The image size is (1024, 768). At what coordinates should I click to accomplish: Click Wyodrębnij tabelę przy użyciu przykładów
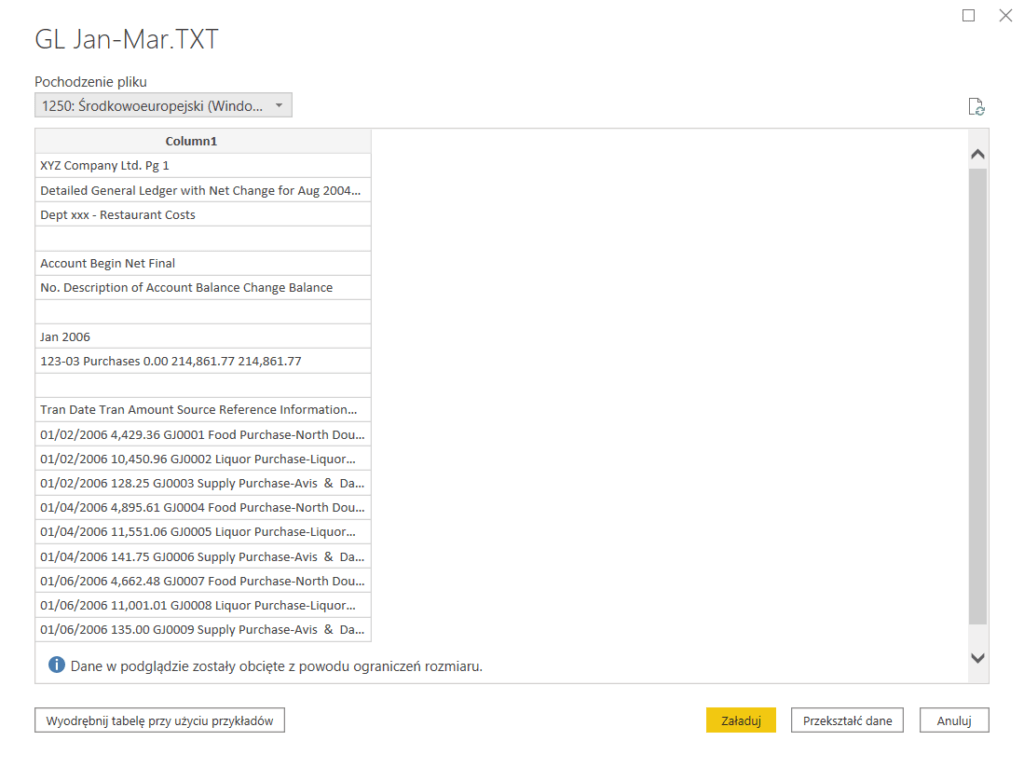[160, 720]
